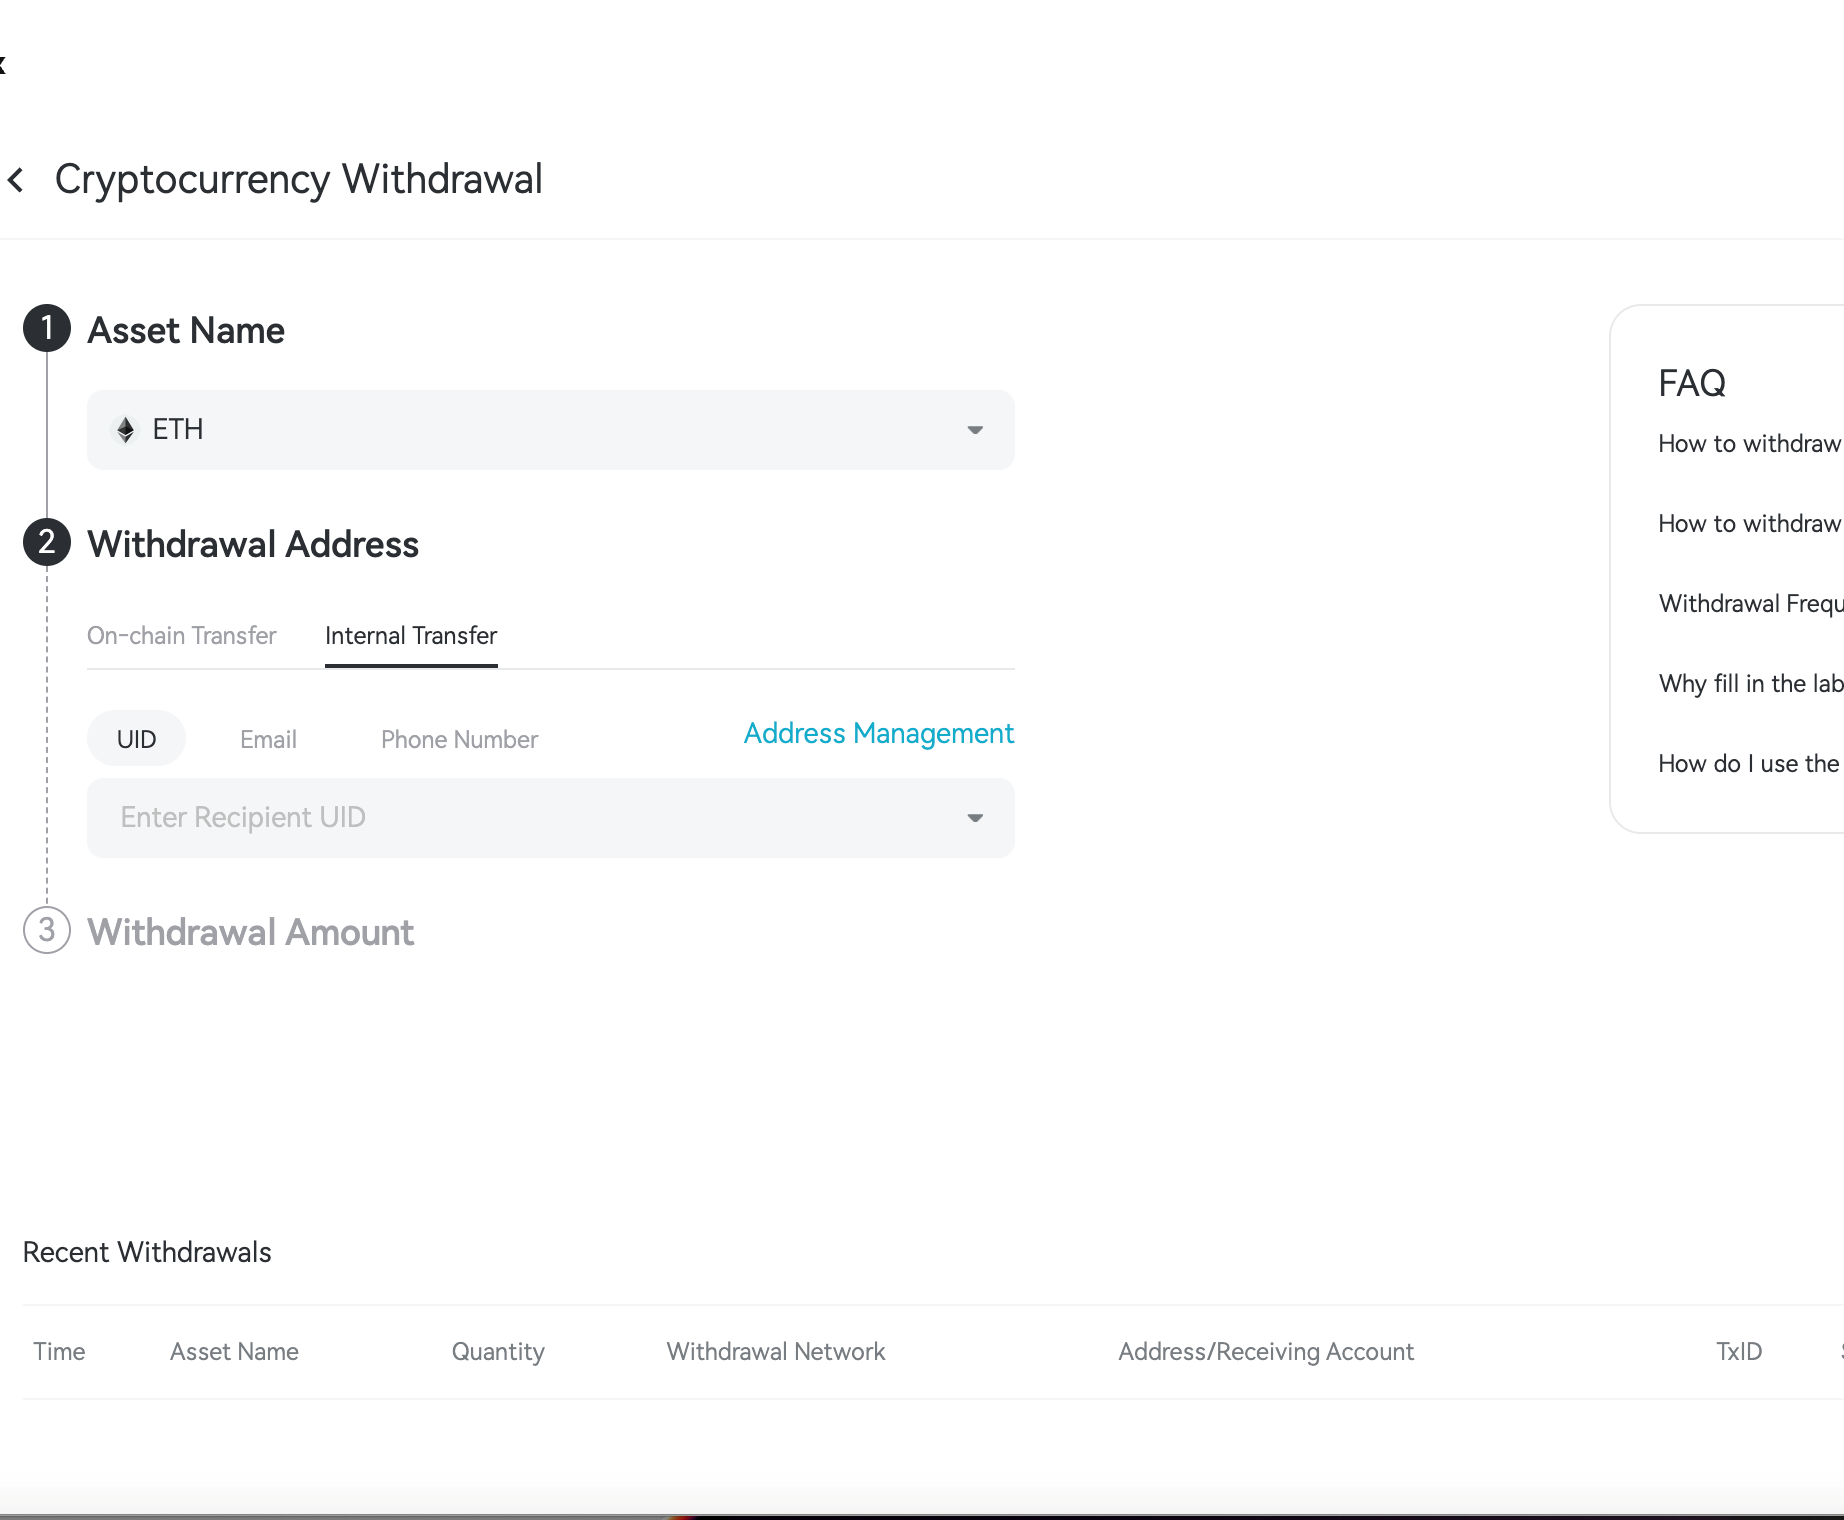The height and width of the screenshot is (1520, 1844).
Task: Open the Withdrawal Frequency FAQ entry
Action: point(1750,604)
